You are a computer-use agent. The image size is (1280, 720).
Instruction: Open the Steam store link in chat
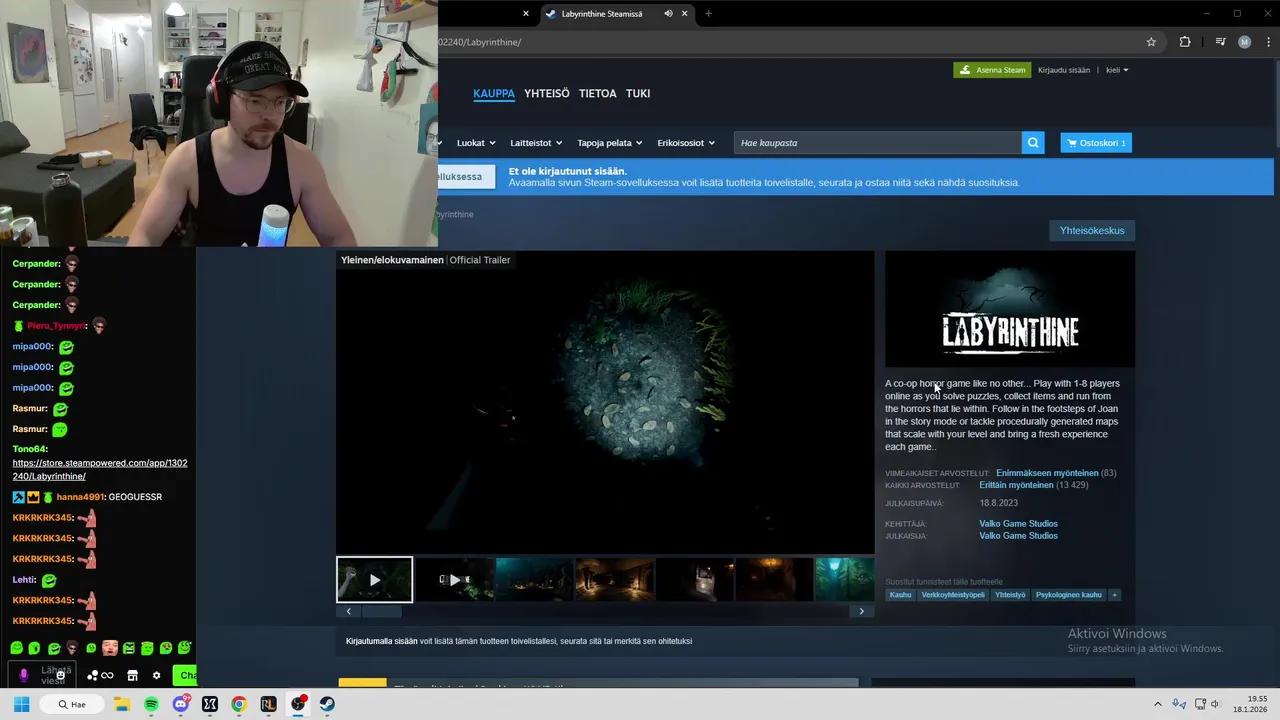(99, 470)
